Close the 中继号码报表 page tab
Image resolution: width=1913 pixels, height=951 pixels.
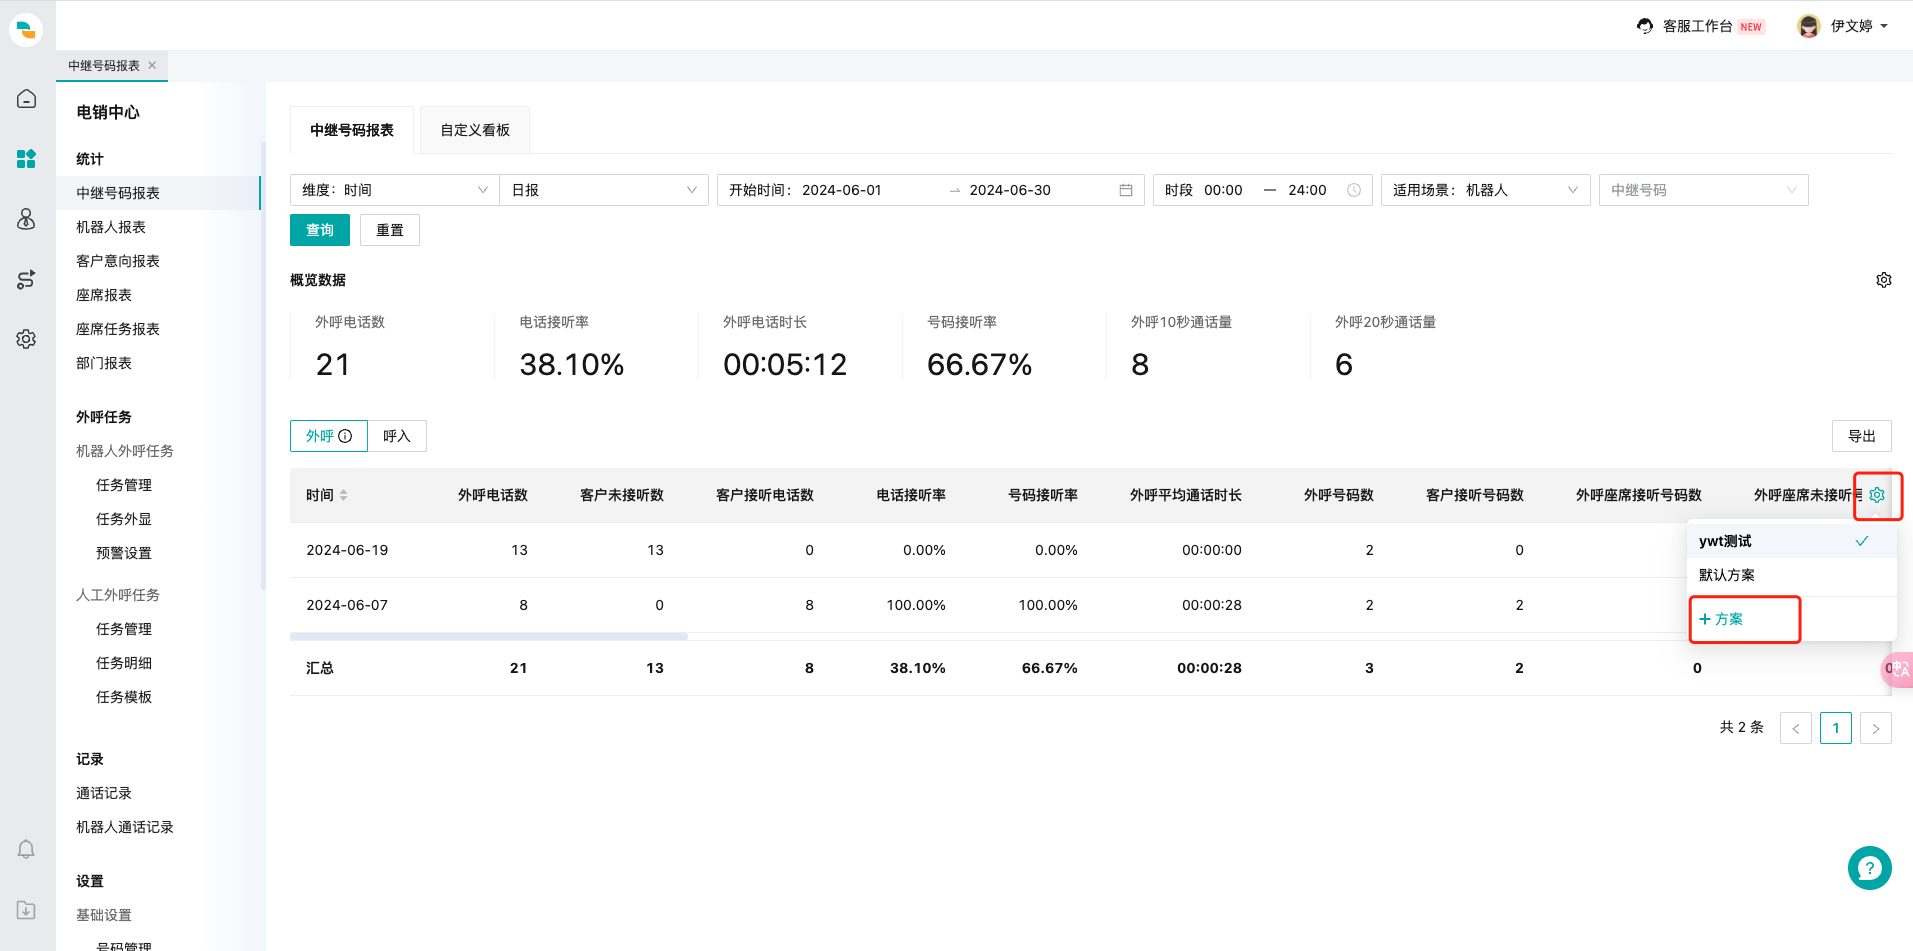click(x=152, y=65)
